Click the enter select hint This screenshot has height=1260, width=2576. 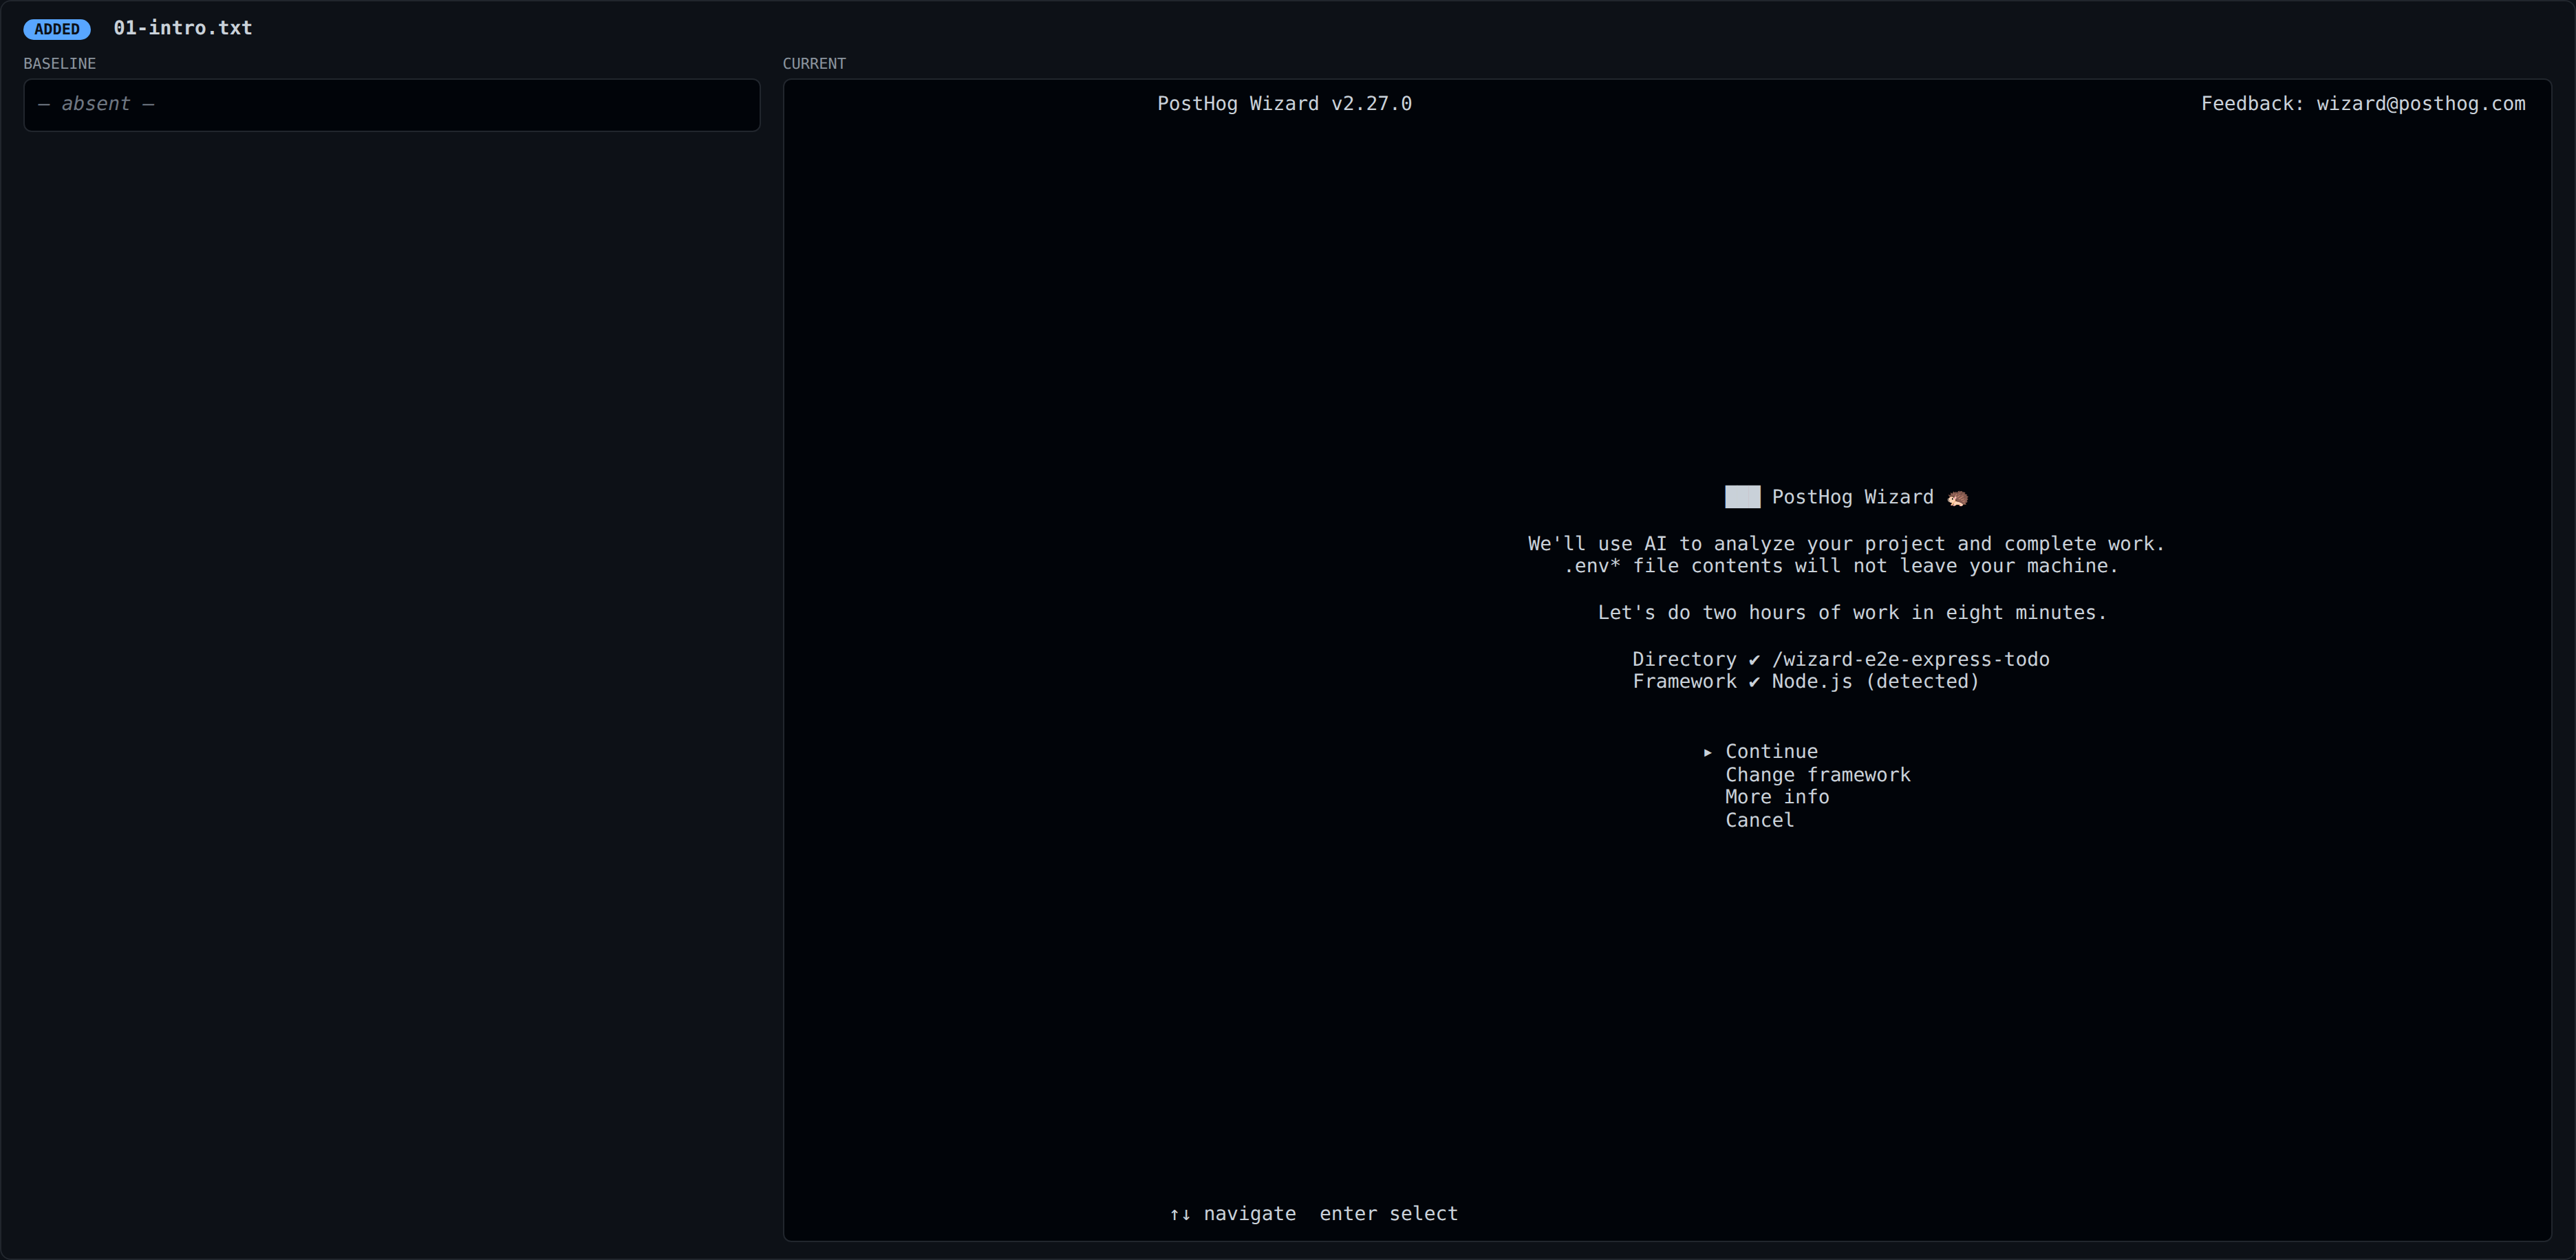pyautogui.click(x=1388, y=1213)
